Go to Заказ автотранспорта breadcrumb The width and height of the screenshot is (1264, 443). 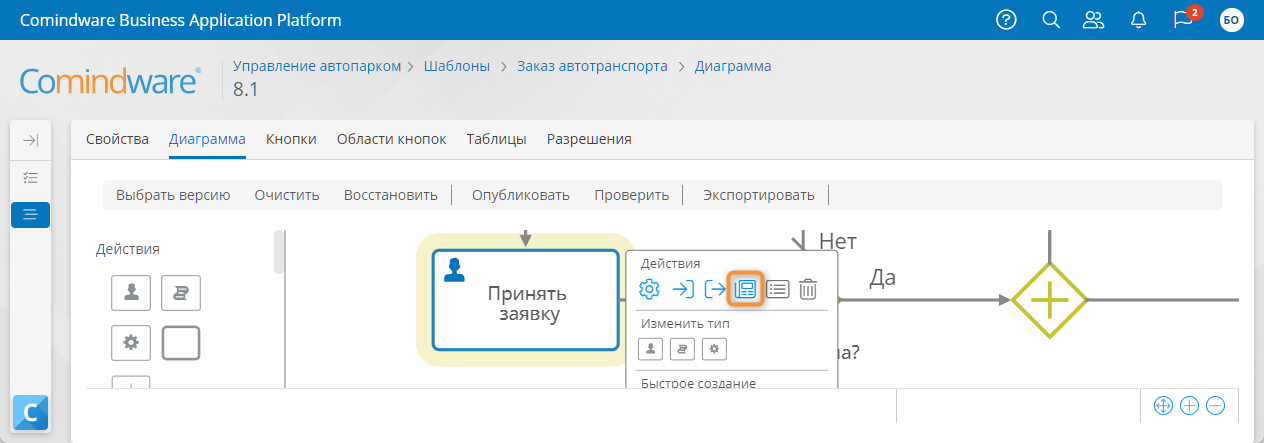[592, 66]
